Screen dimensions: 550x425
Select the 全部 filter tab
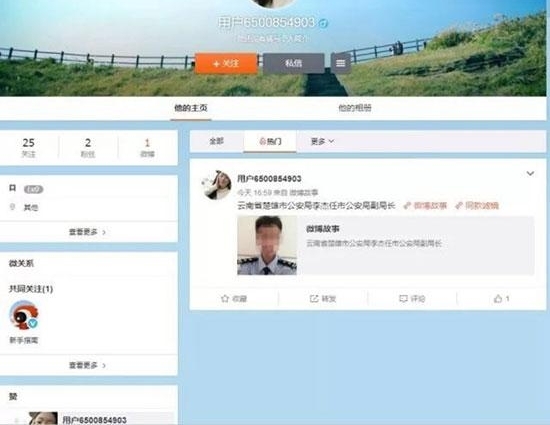216,141
